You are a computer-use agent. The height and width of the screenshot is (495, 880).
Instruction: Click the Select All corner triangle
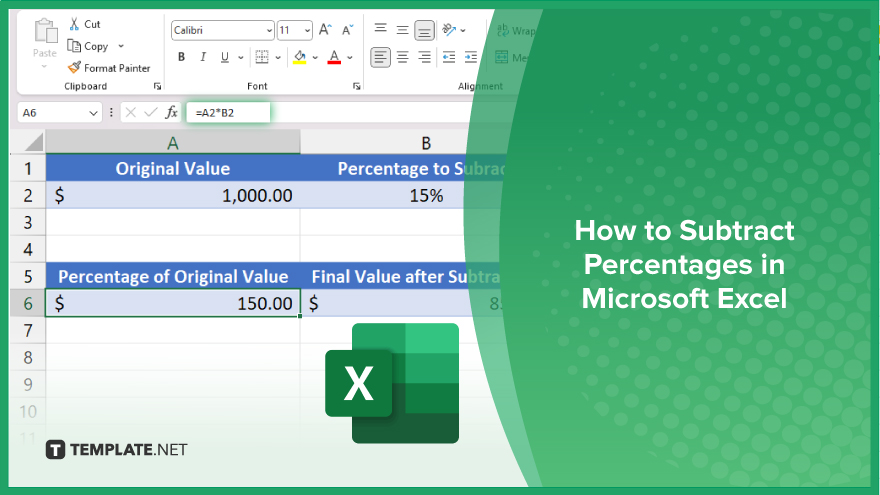(x=33, y=142)
